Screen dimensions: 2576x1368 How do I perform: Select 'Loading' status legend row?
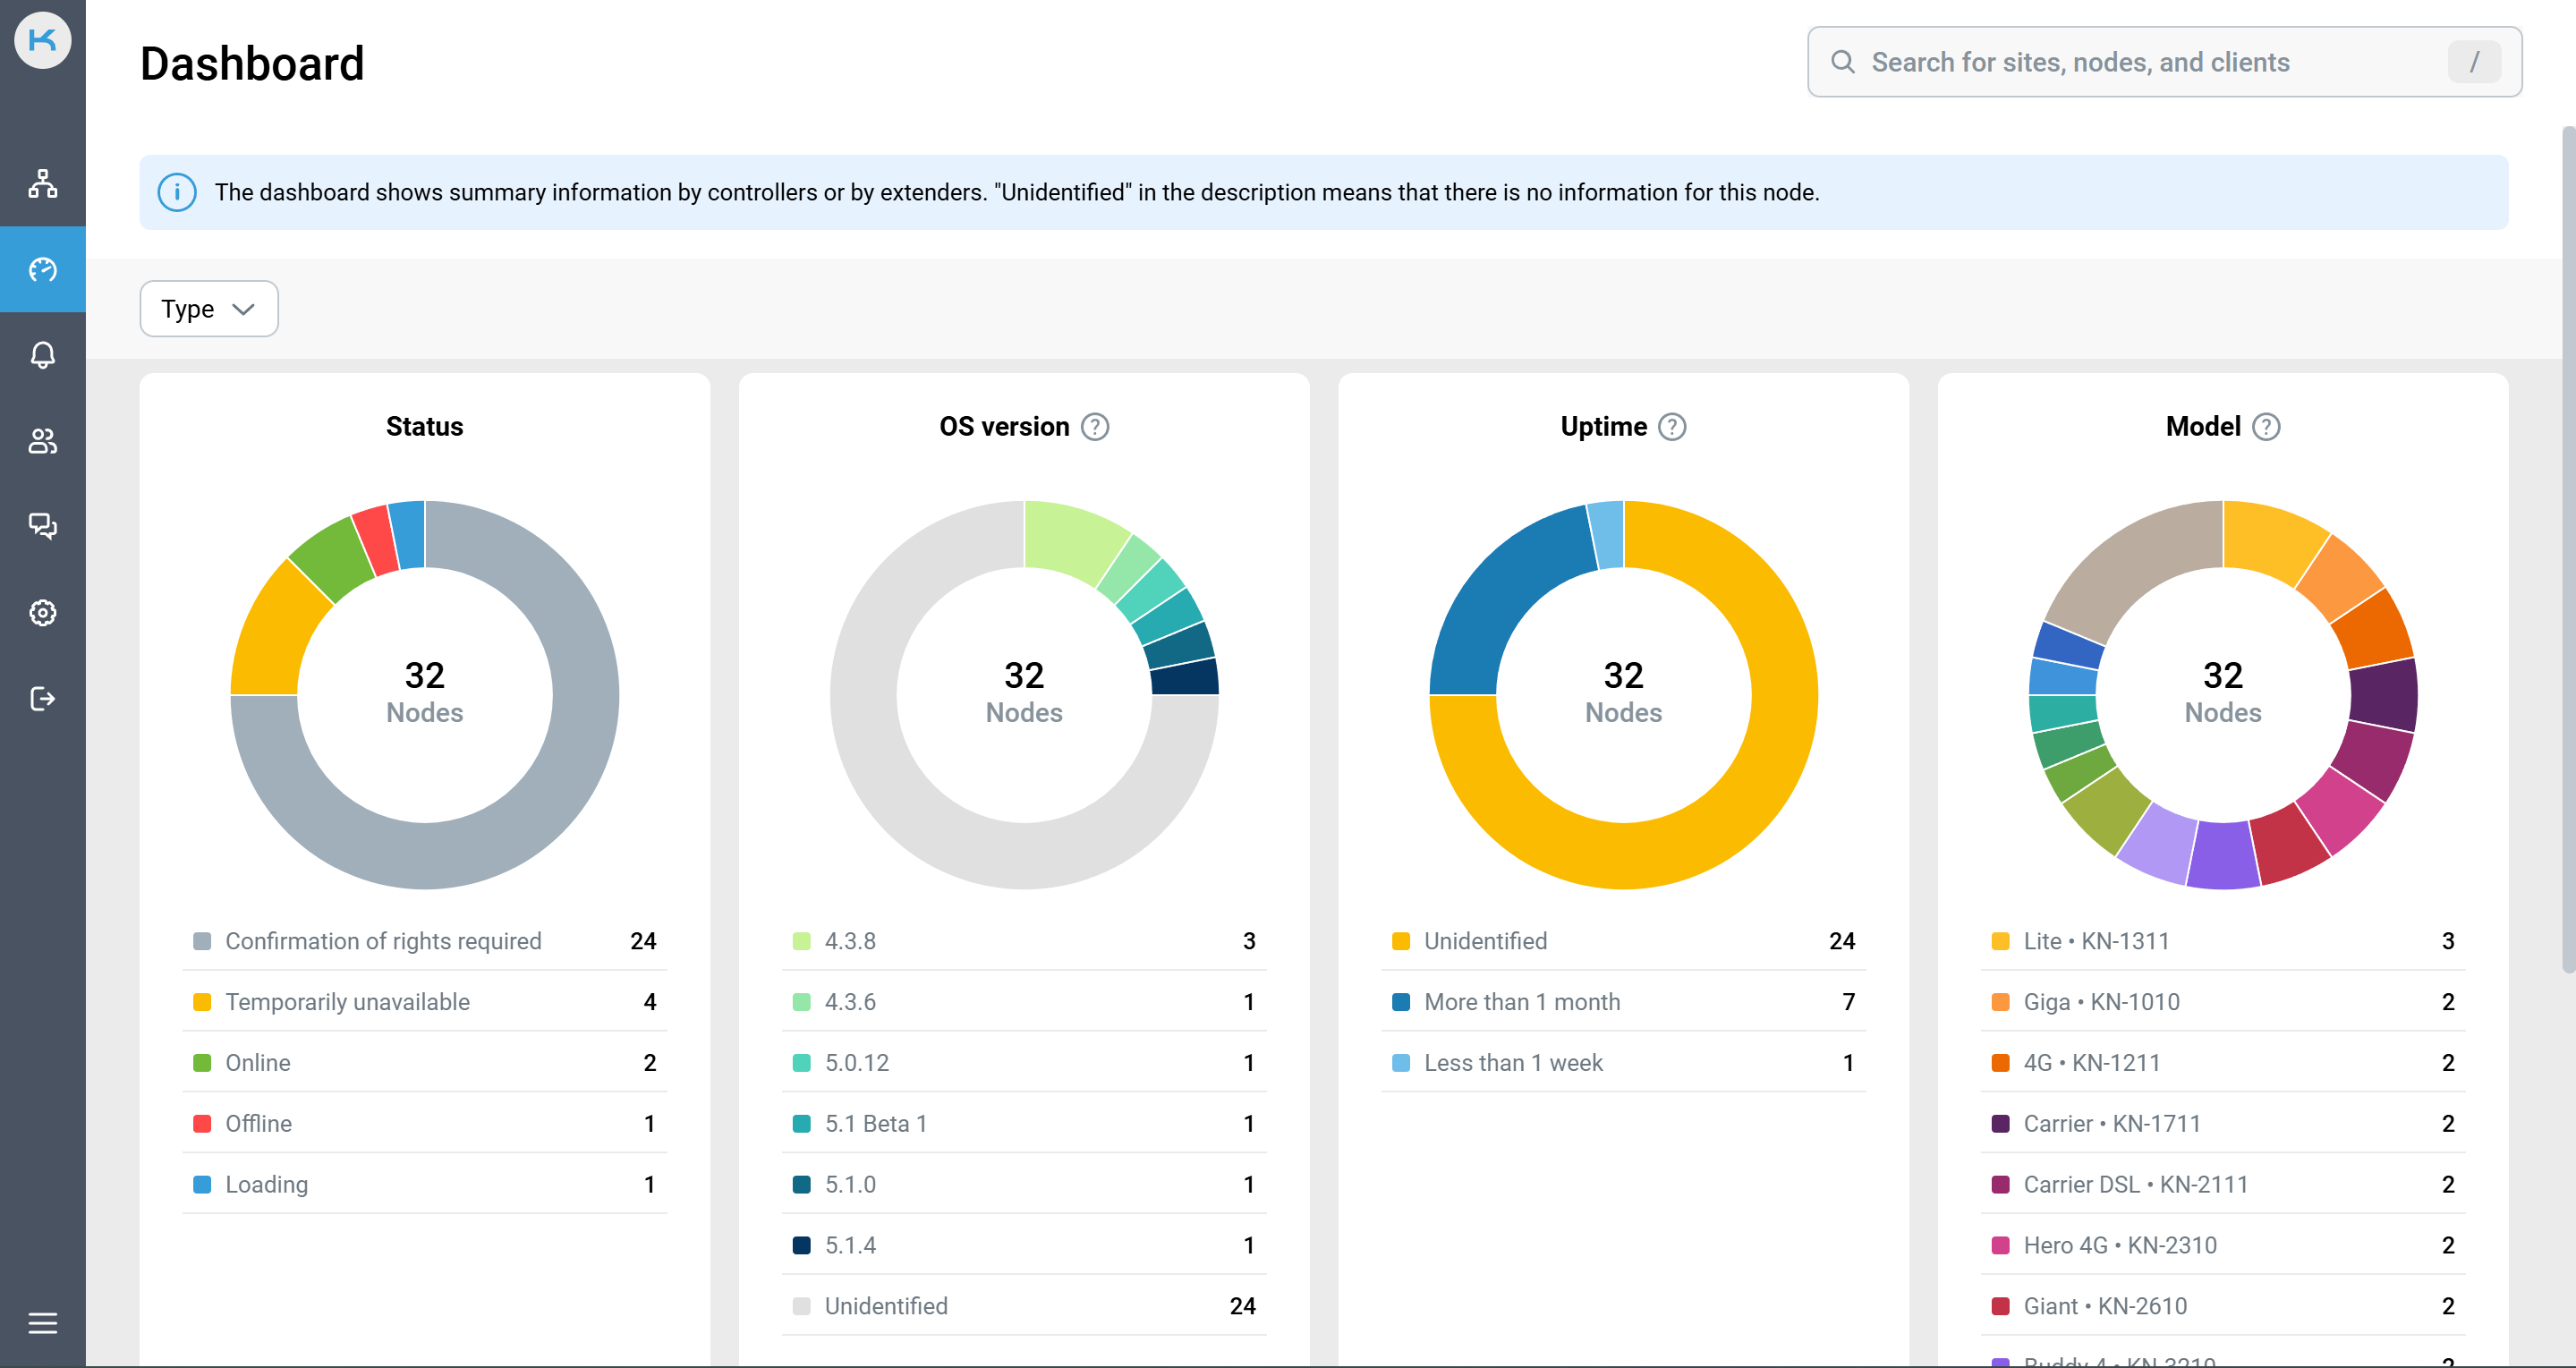coord(425,1185)
